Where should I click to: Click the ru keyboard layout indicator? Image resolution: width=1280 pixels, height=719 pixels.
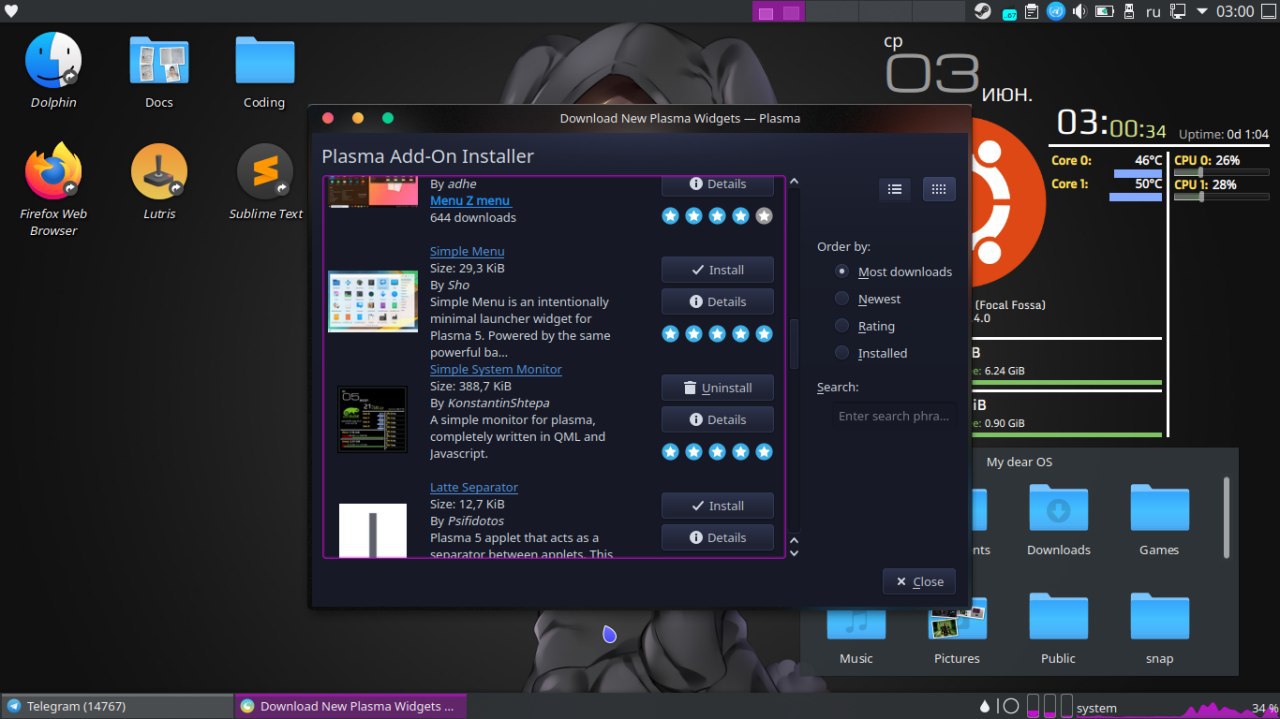(1153, 12)
